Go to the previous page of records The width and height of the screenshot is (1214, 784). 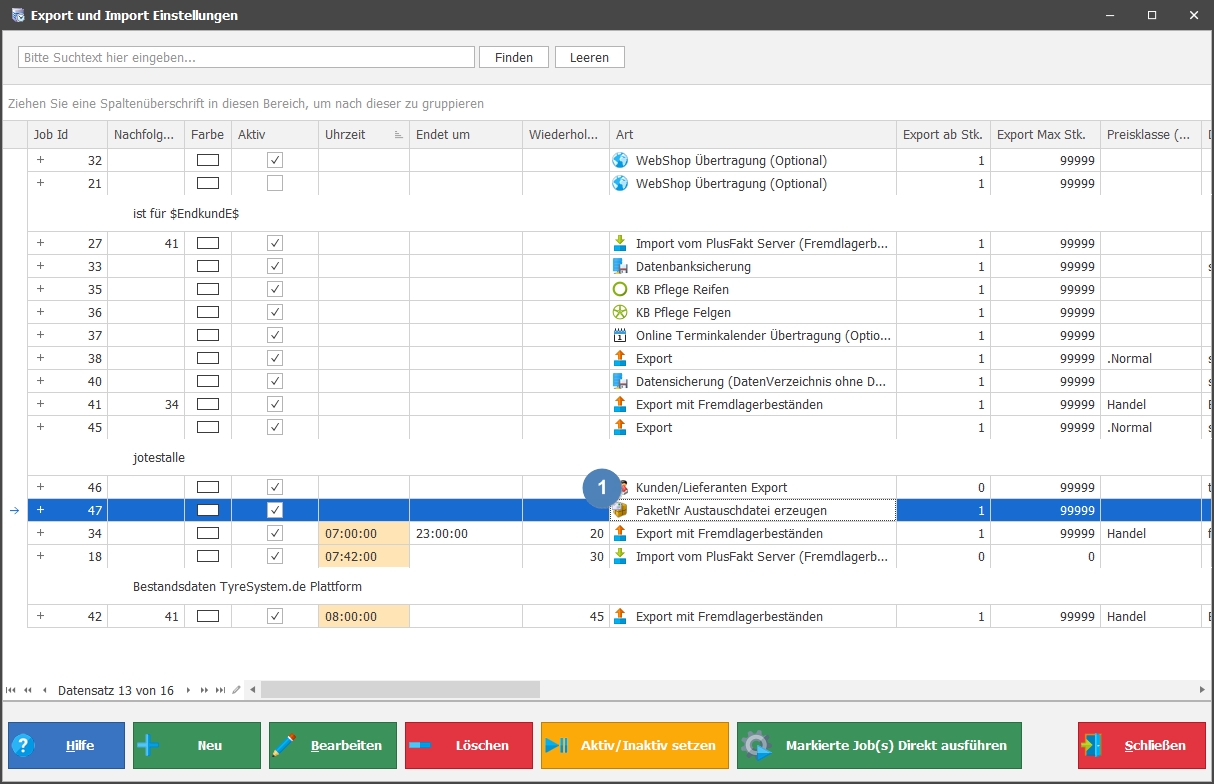click(28, 690)
